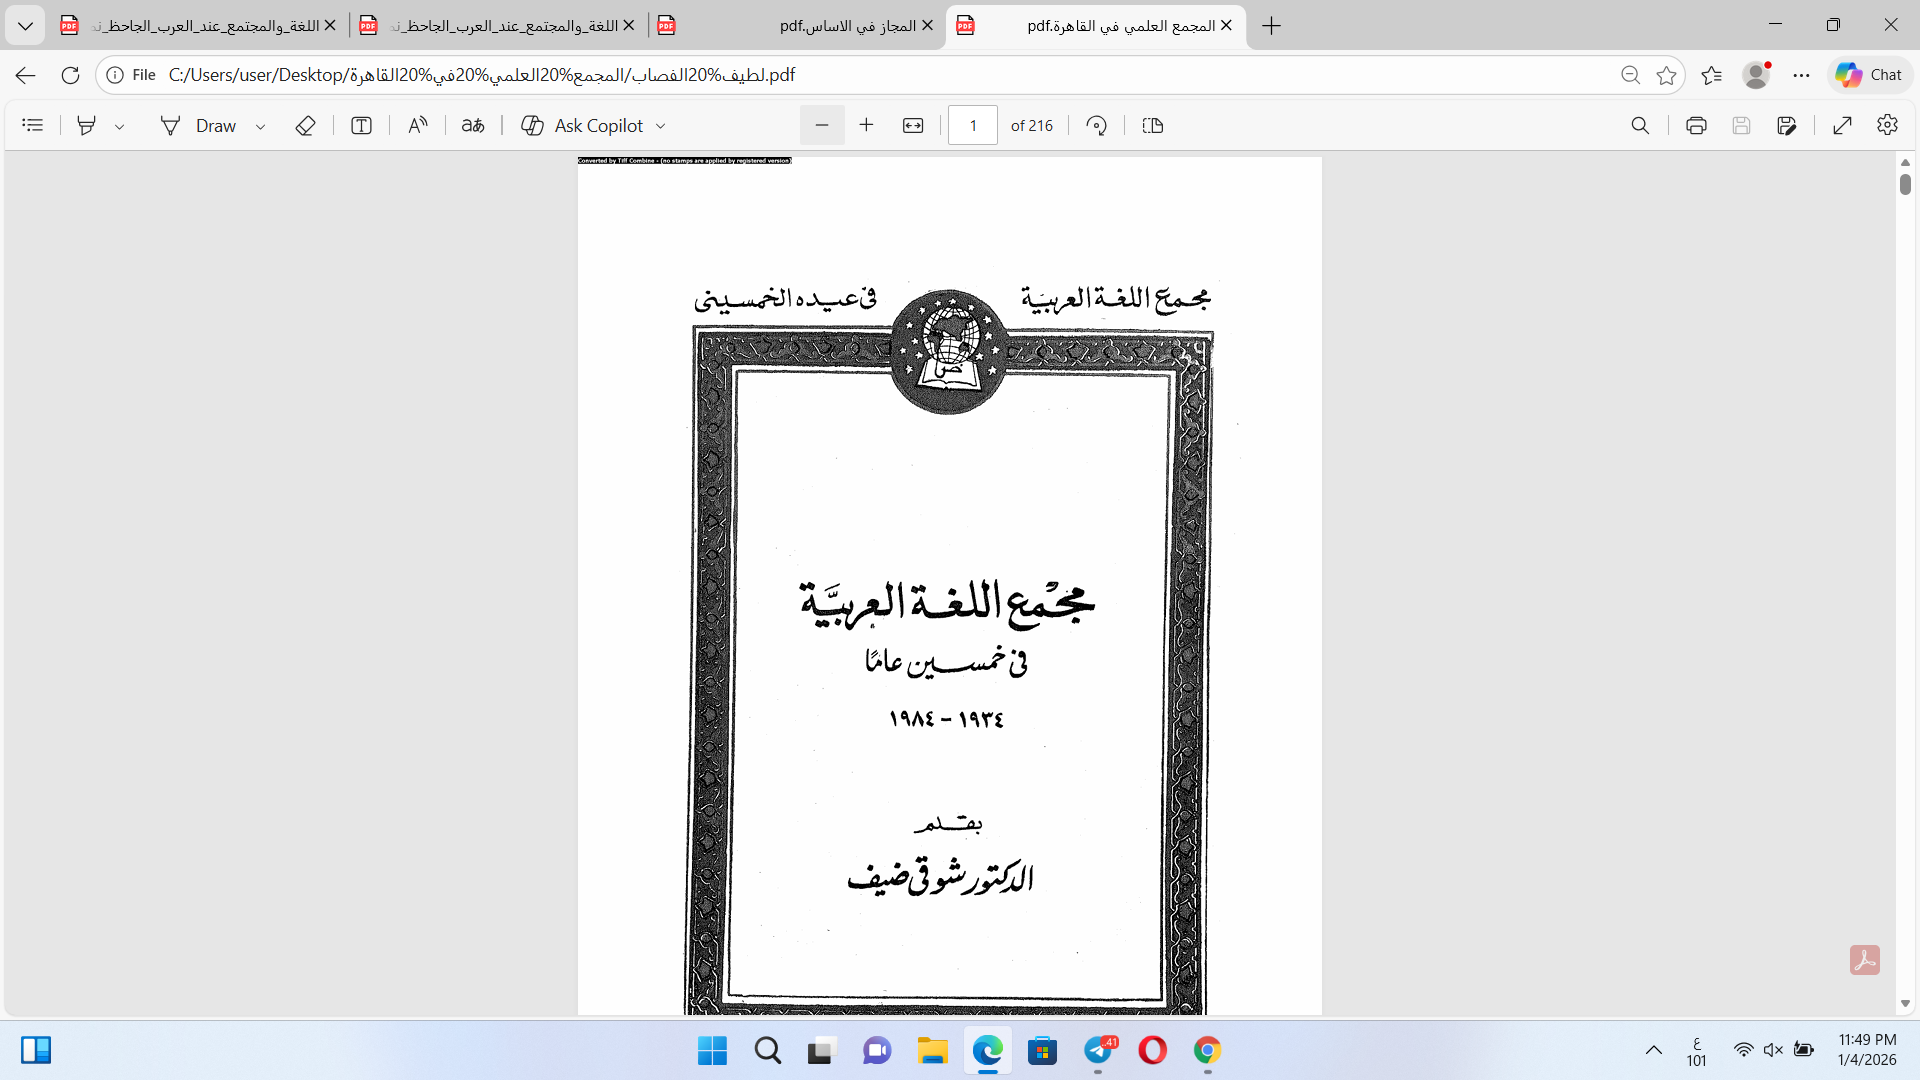The image size is (1920, 1080).
Task: Toggle Fit to width
Action: point(913,125)
